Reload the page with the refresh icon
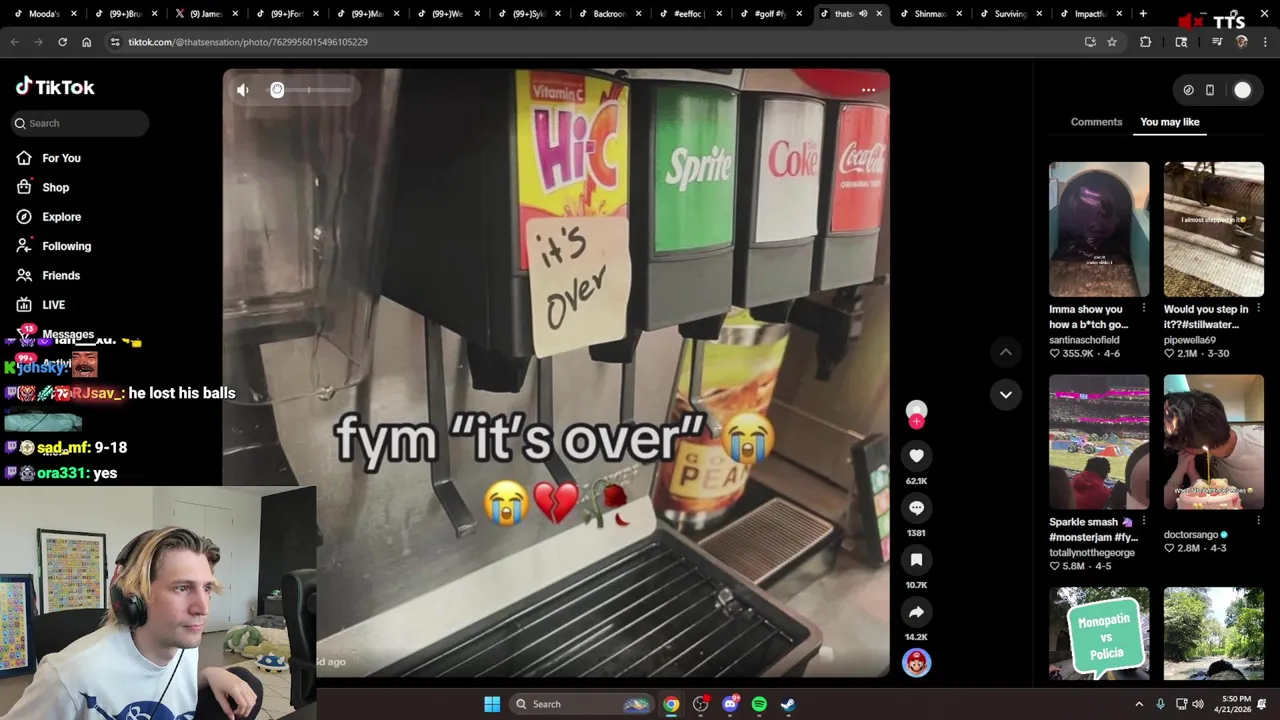 (x=62, y=42)
